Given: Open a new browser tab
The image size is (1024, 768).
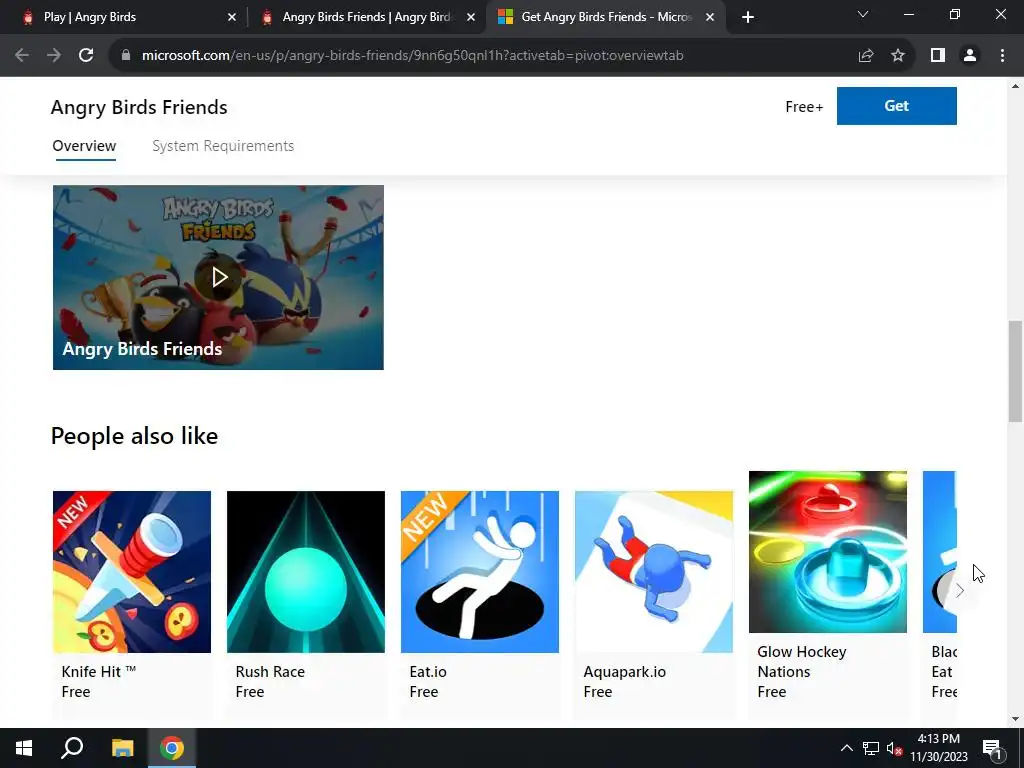Looking at the screenshot, I should pos(748,17).
